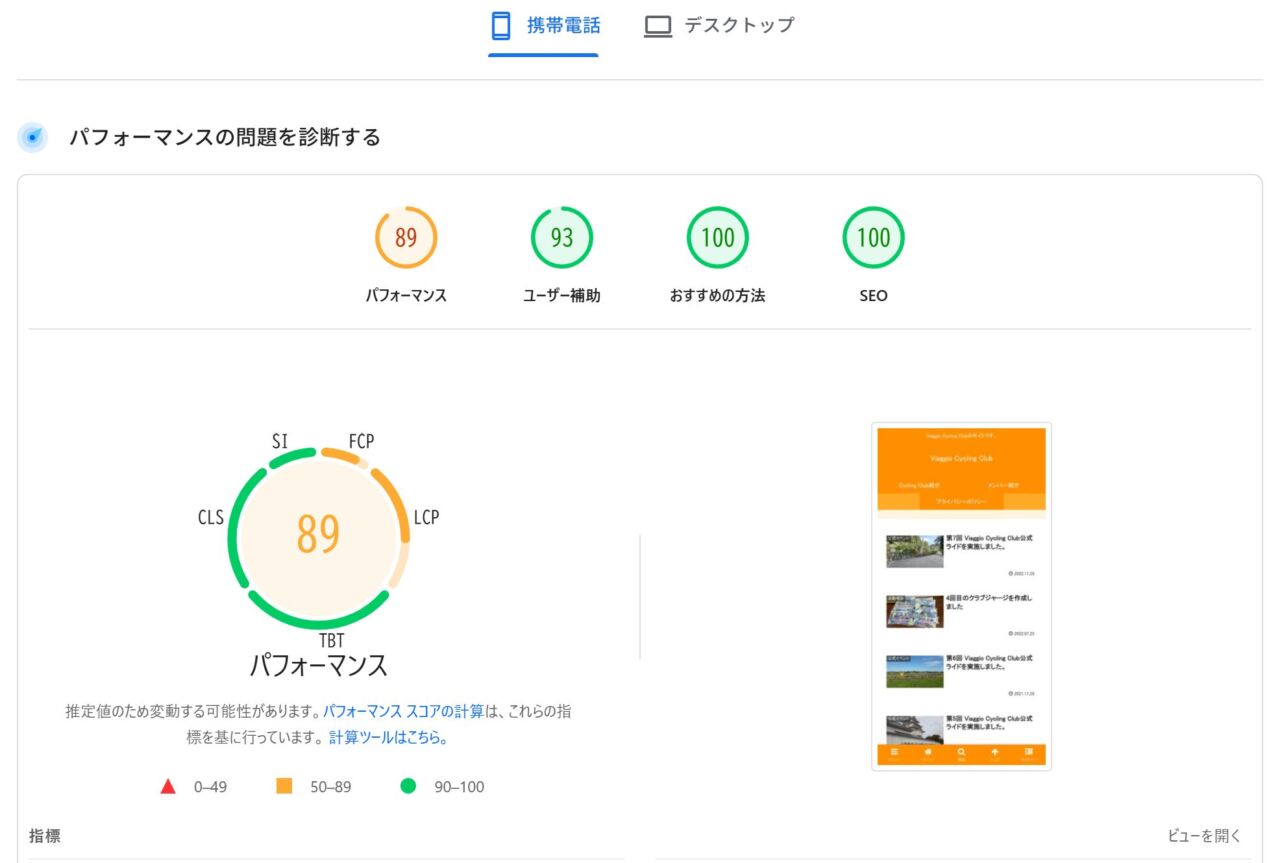This screenshot has width=1280, height=863.
Task: Click the TBT label on gauge
Action: [x=331, y=641]
